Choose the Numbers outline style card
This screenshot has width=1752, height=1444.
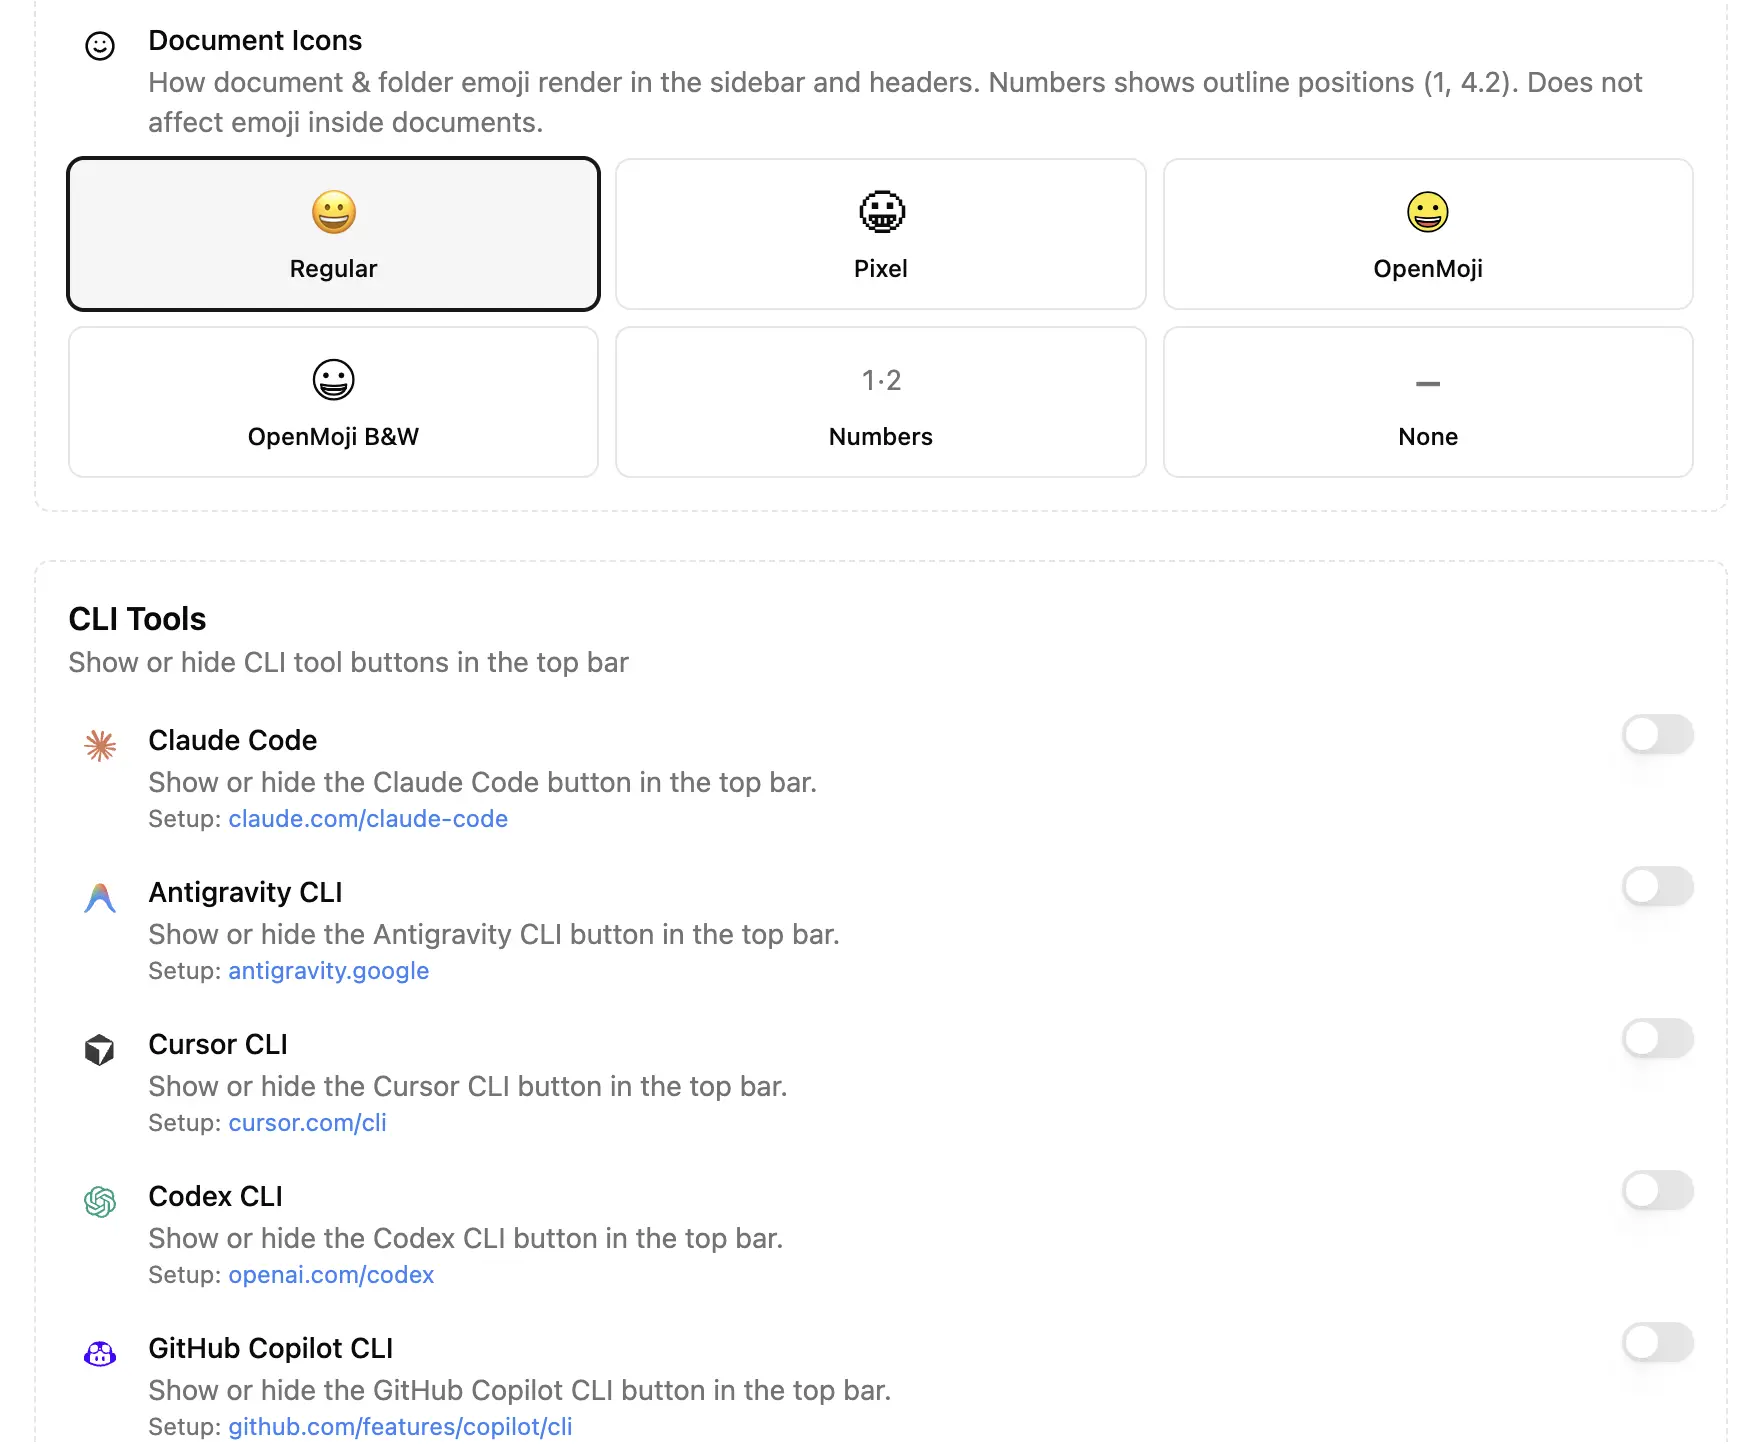pos(880,402)
